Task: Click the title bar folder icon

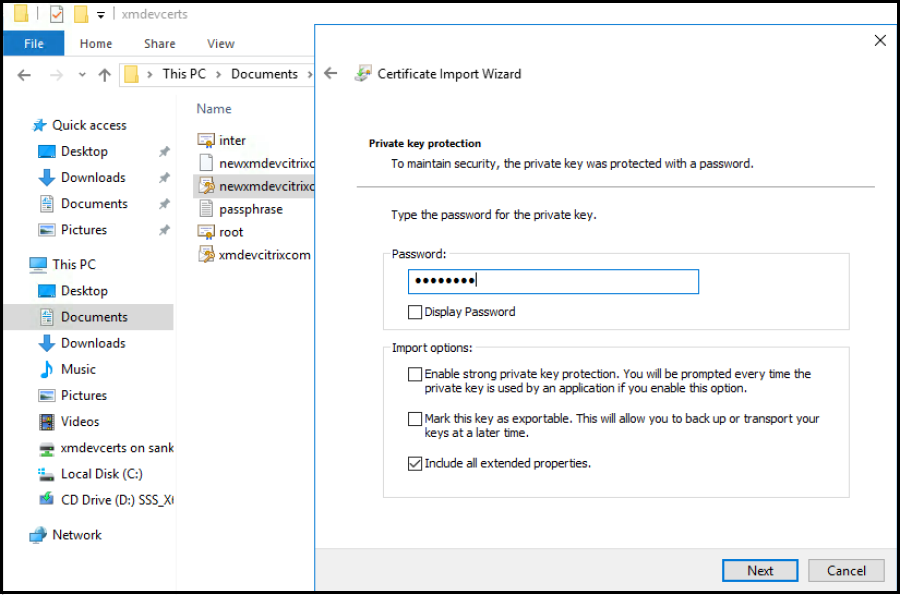Action: 21,13
